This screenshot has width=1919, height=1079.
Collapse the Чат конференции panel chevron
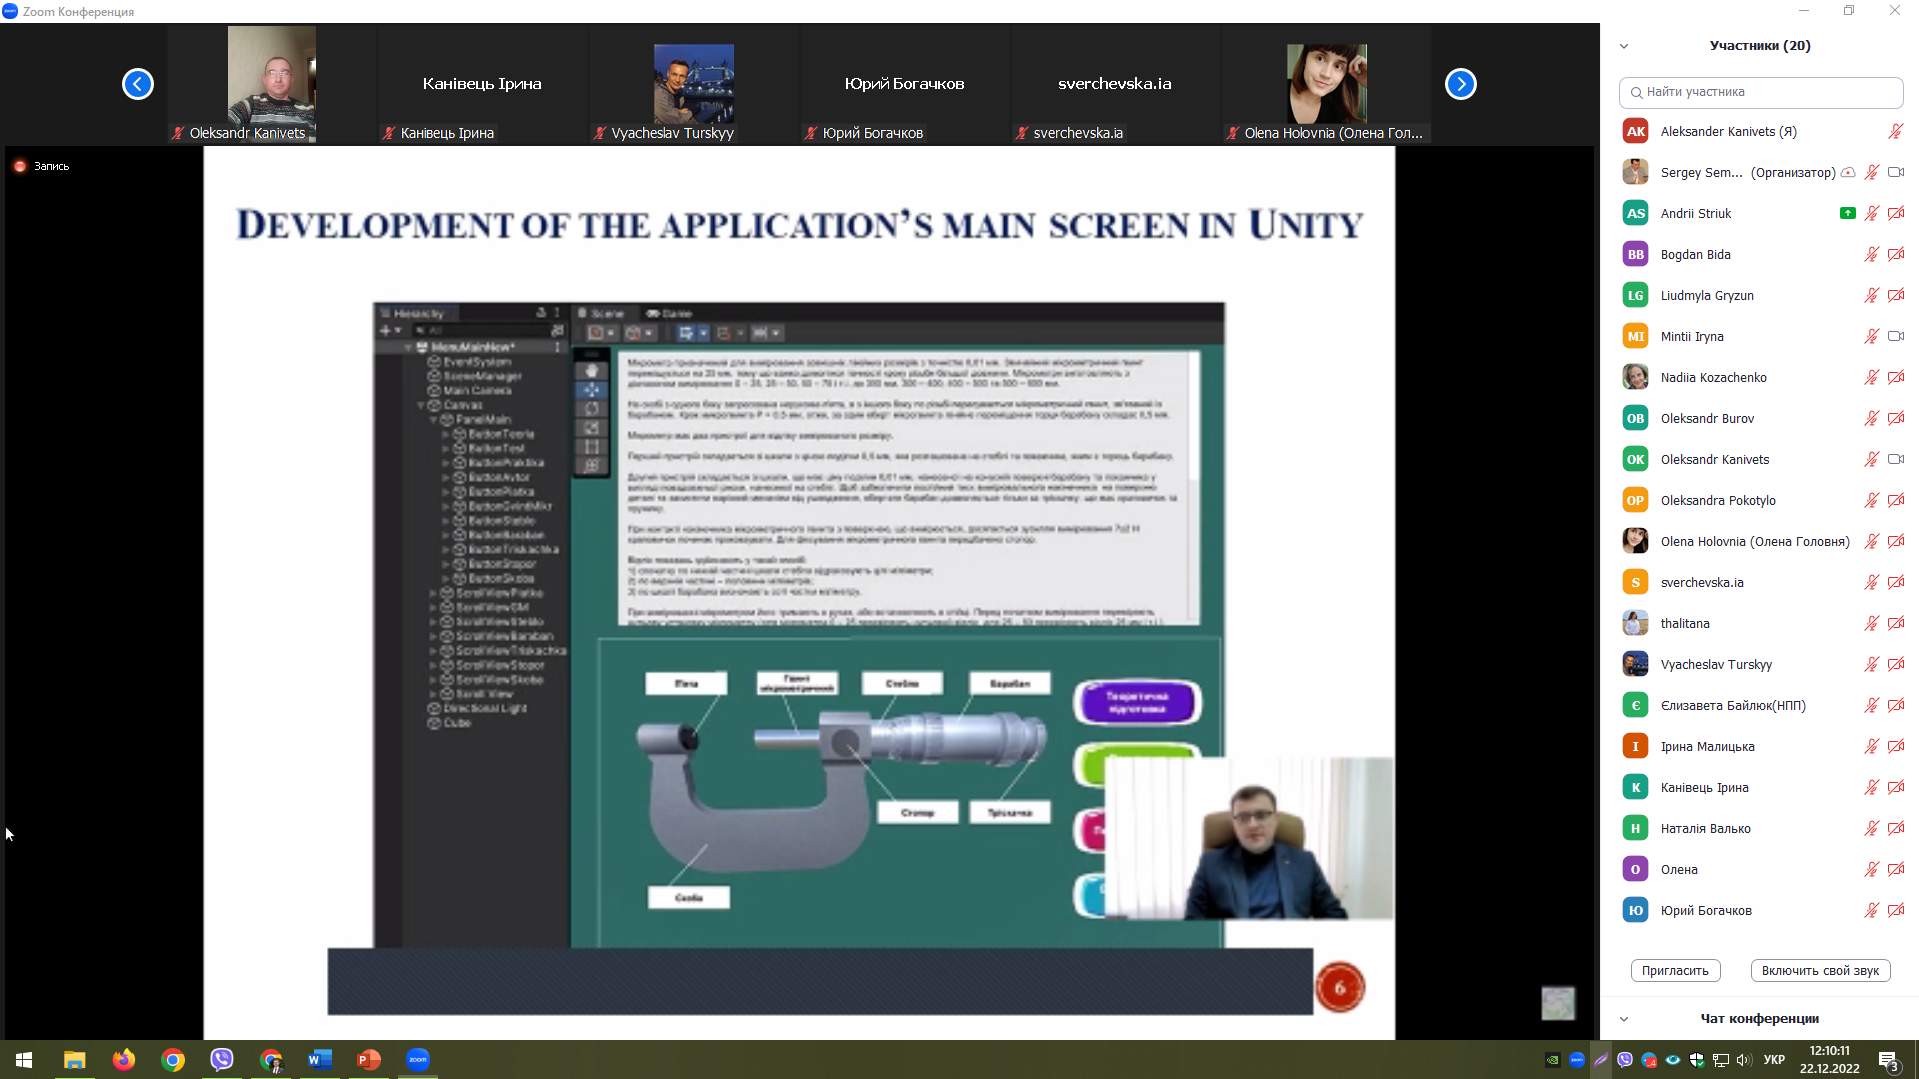click(x=1624, y=1019)
